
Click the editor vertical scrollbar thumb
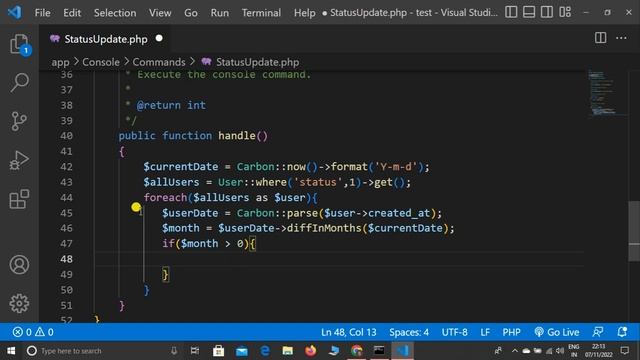coord(634,231)
